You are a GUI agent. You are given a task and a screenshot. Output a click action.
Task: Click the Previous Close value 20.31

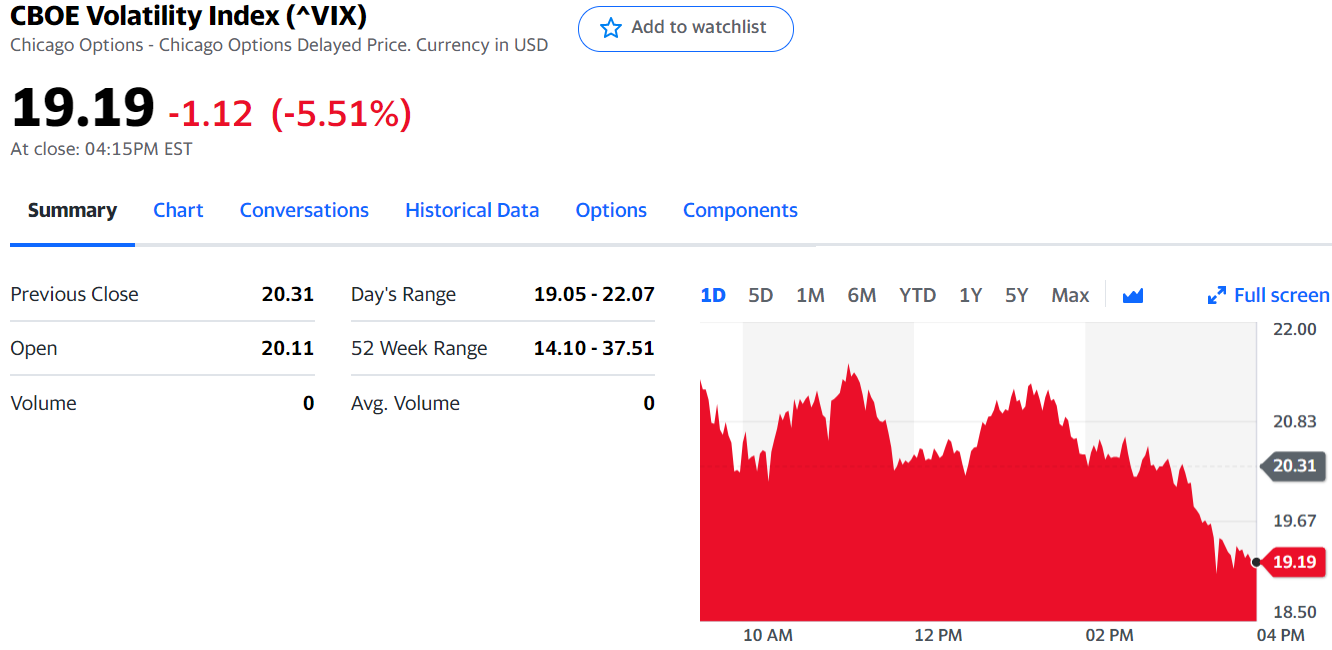[288, 294]
